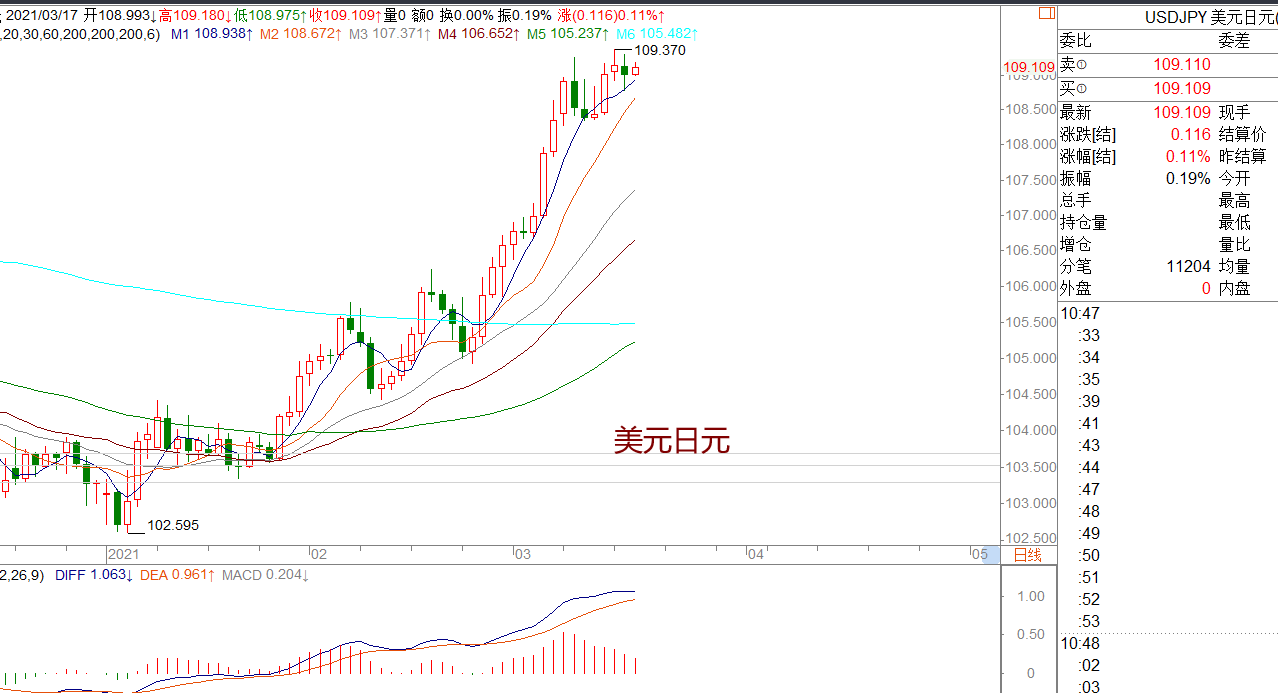
Task: Click the 均量 label
Action: [x=1234, y=266]
